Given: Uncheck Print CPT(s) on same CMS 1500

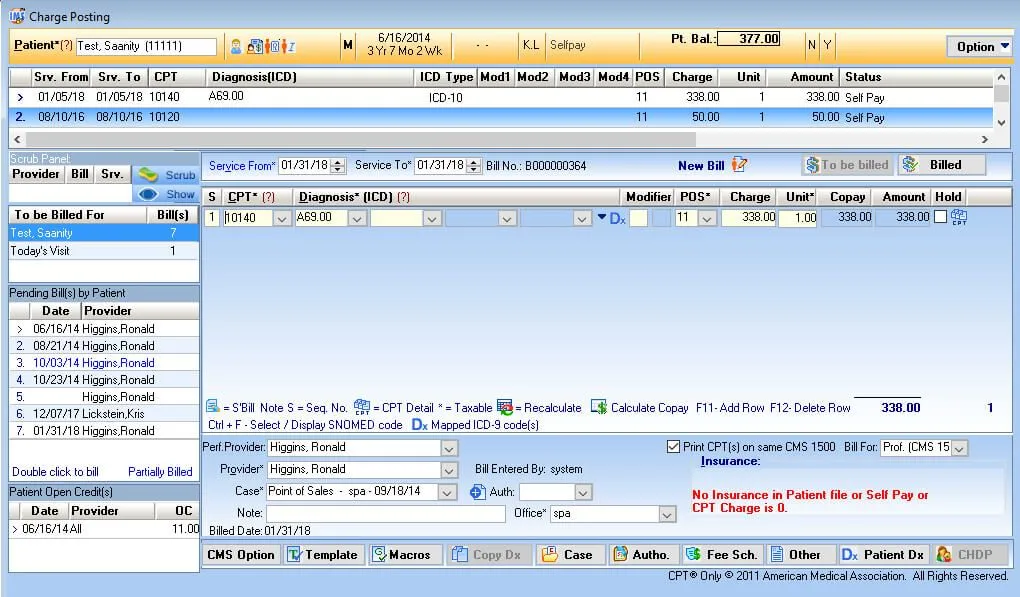Looking at the screenshot, I should click(x=673, y=447).
